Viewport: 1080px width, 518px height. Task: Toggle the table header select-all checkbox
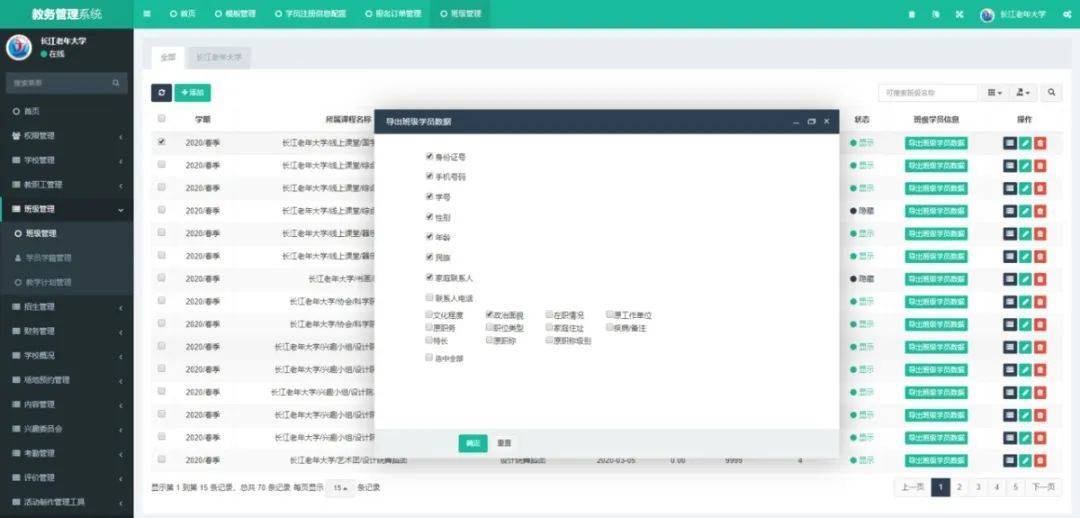coord(161,118)
